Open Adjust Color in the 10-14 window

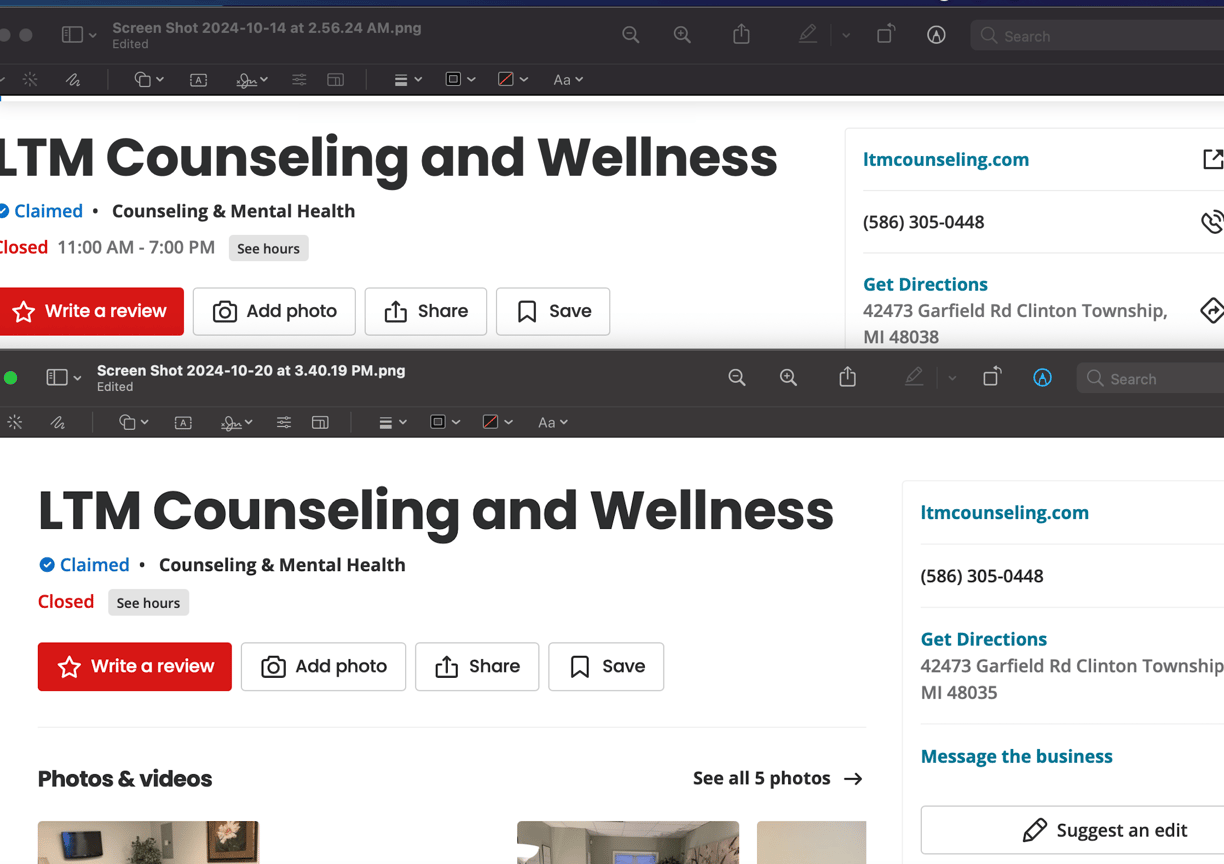point(299,80)
